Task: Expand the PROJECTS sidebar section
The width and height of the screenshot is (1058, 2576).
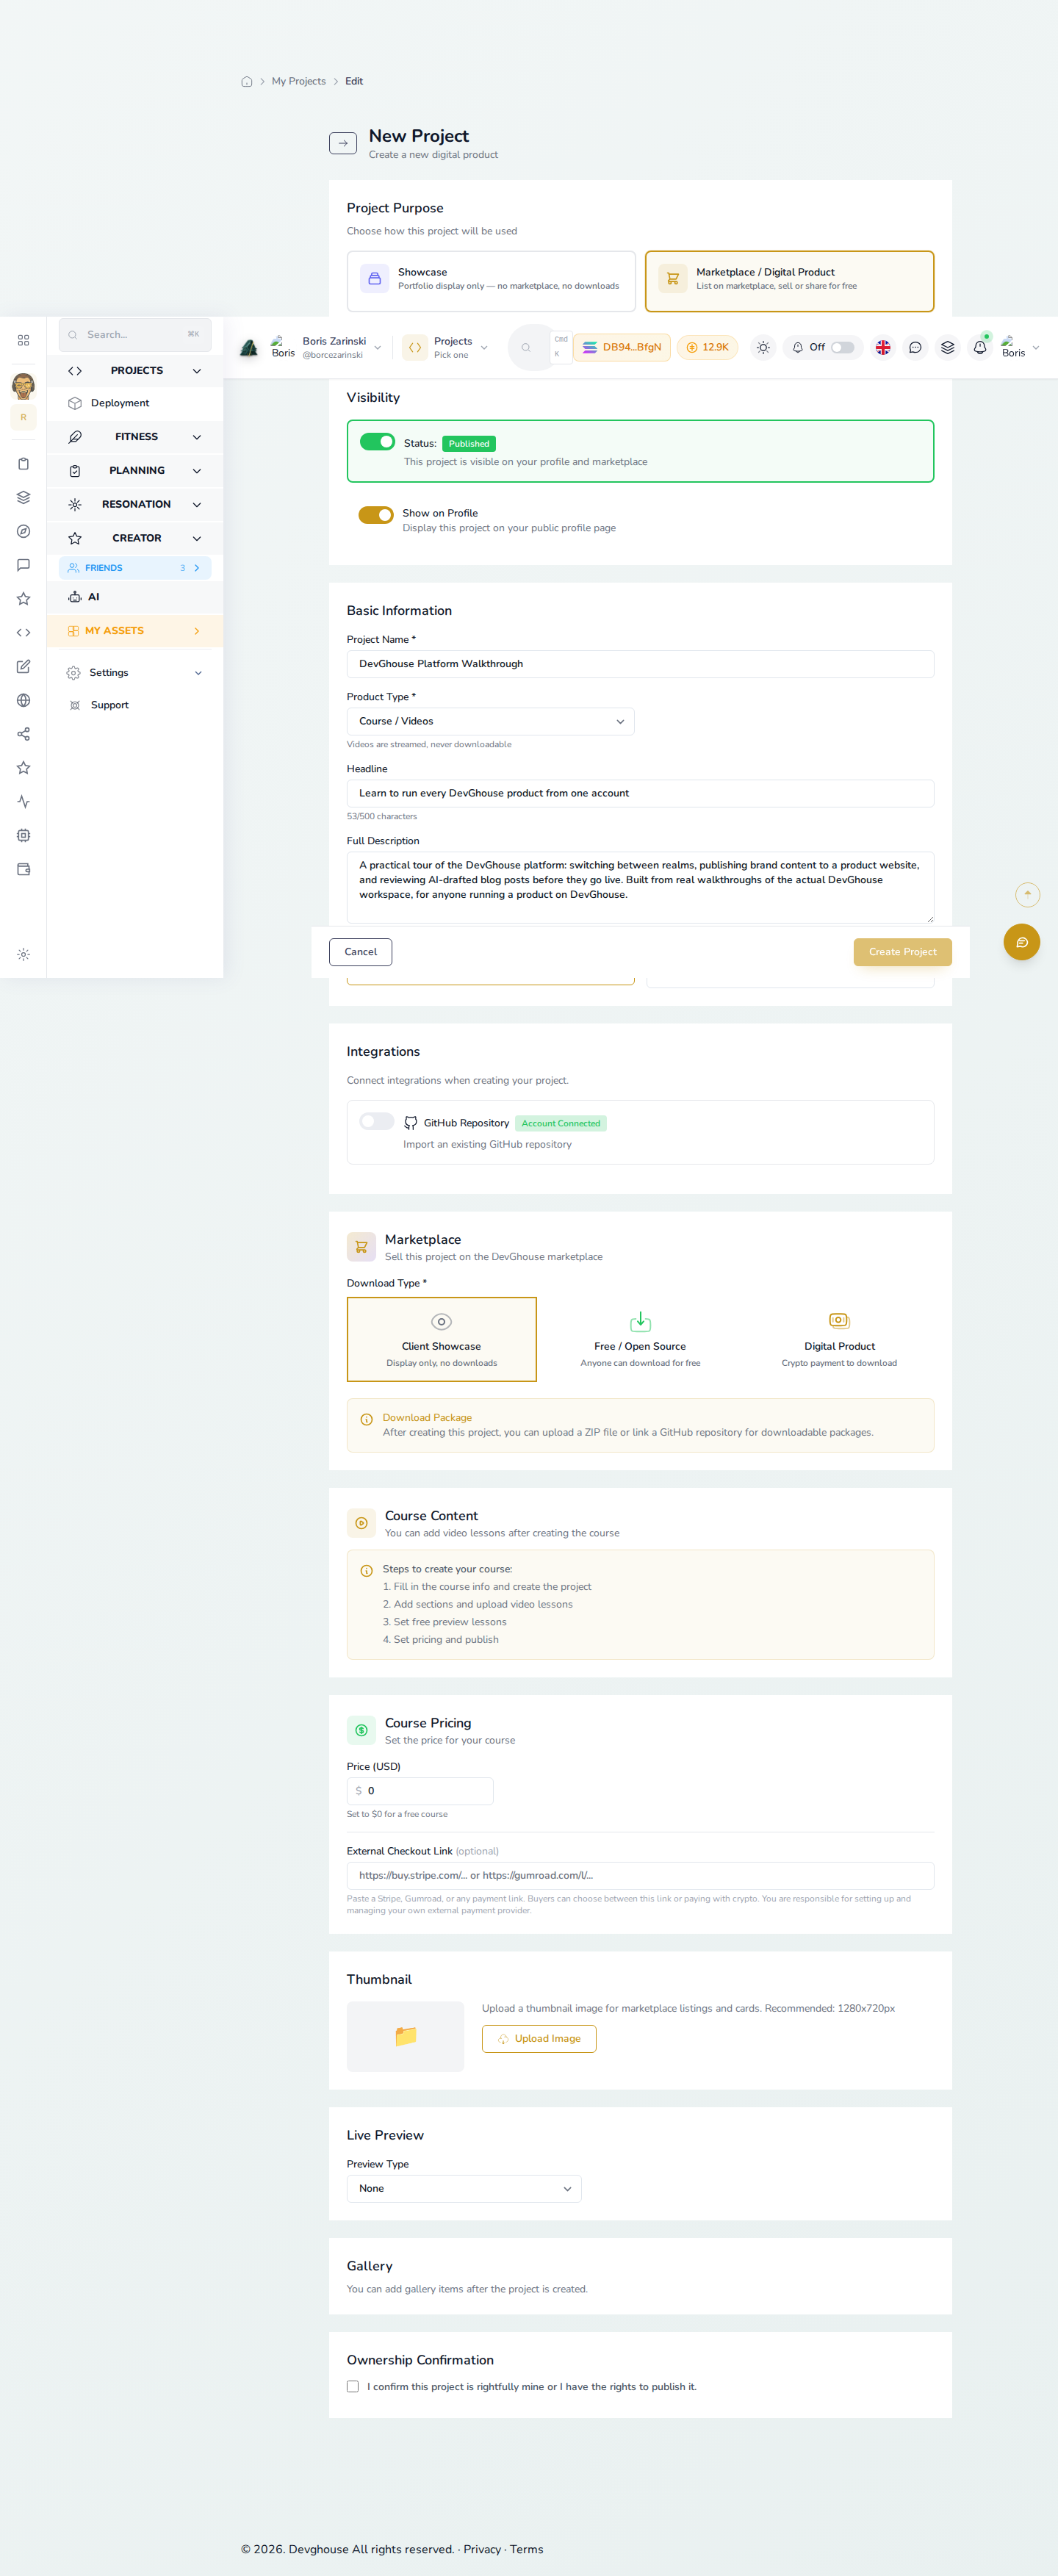Action: pyautogui.click(x=135, y=371)
